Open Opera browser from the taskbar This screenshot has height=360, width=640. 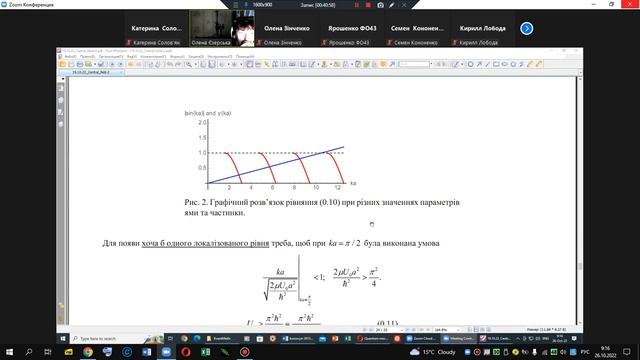click(186, 352)
